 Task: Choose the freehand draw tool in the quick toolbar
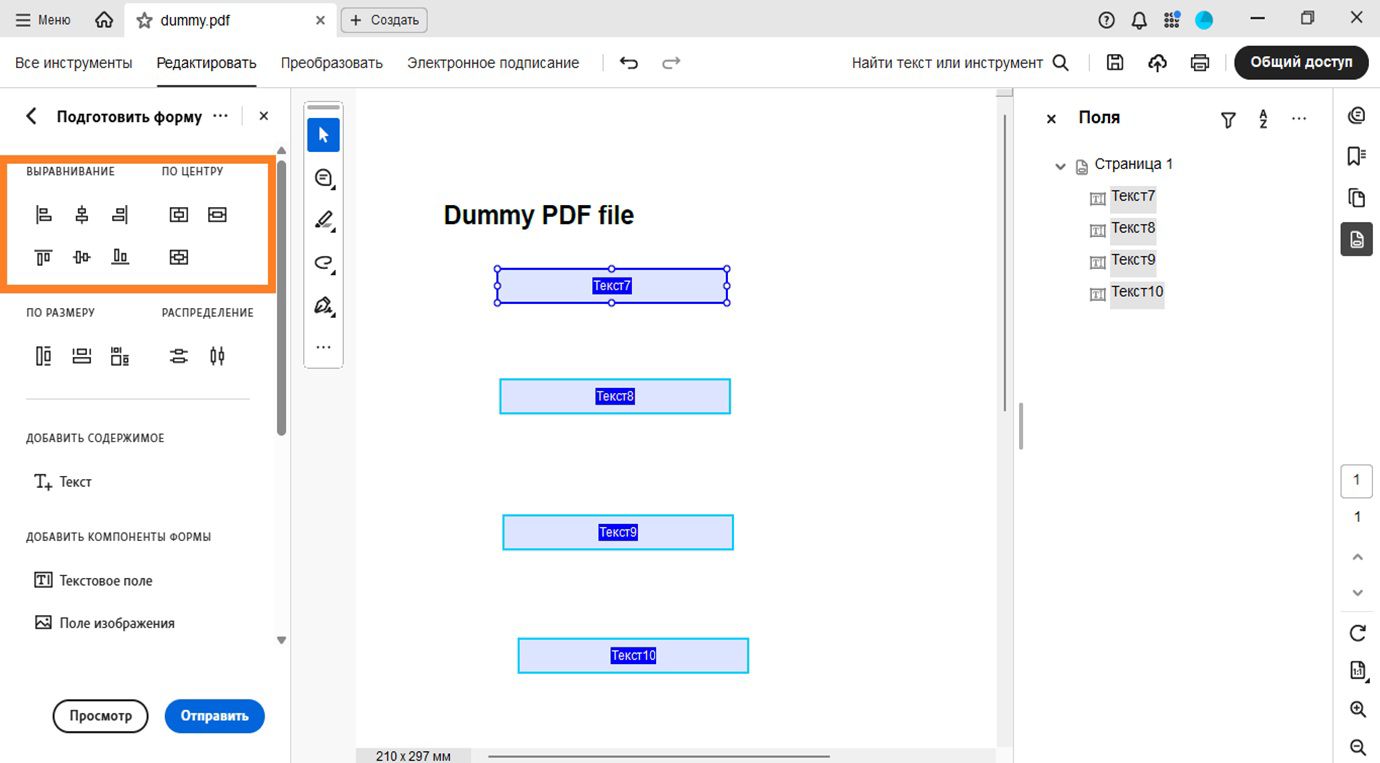323,263
